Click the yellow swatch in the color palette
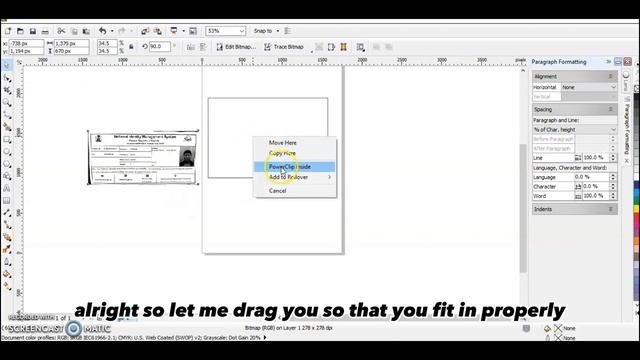 [x=636, y=209]
